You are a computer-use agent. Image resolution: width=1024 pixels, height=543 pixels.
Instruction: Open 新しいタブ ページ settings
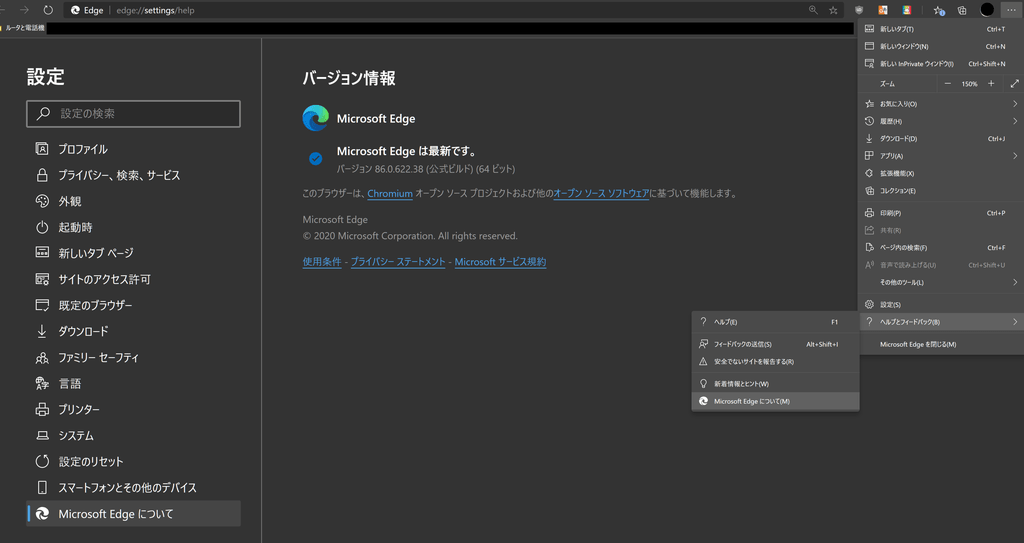(133, 253)
